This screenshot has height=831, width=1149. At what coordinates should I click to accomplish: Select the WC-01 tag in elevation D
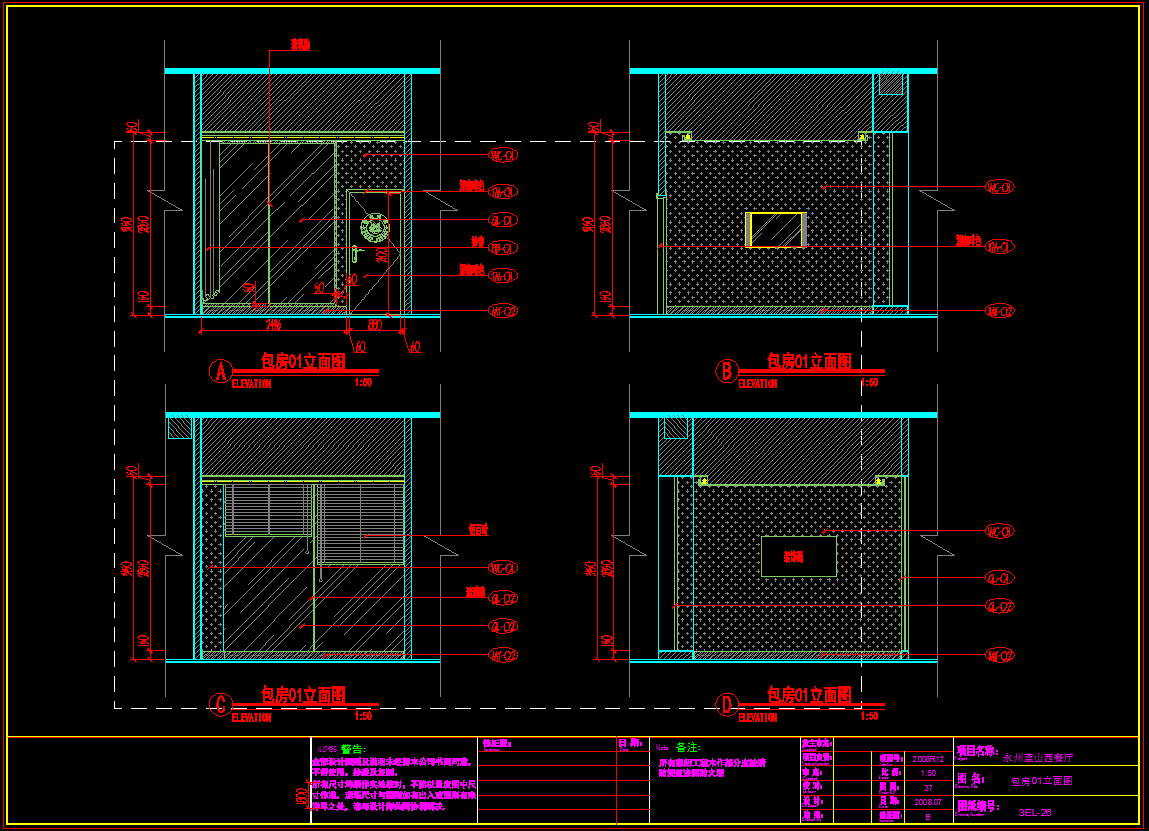(1000, 531)
